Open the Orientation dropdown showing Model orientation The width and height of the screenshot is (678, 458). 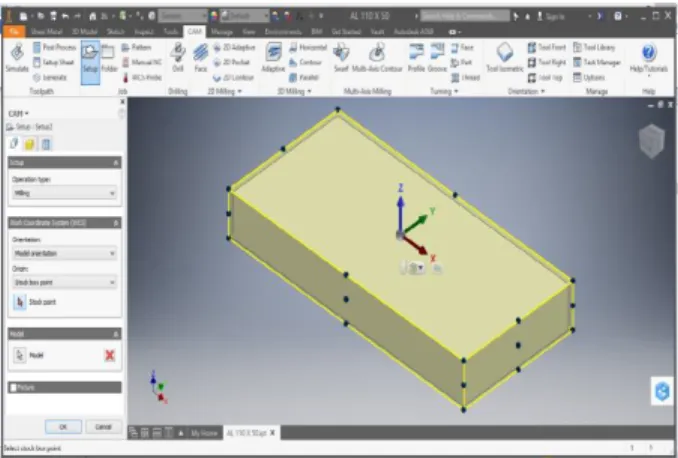[x=64, y=253]
